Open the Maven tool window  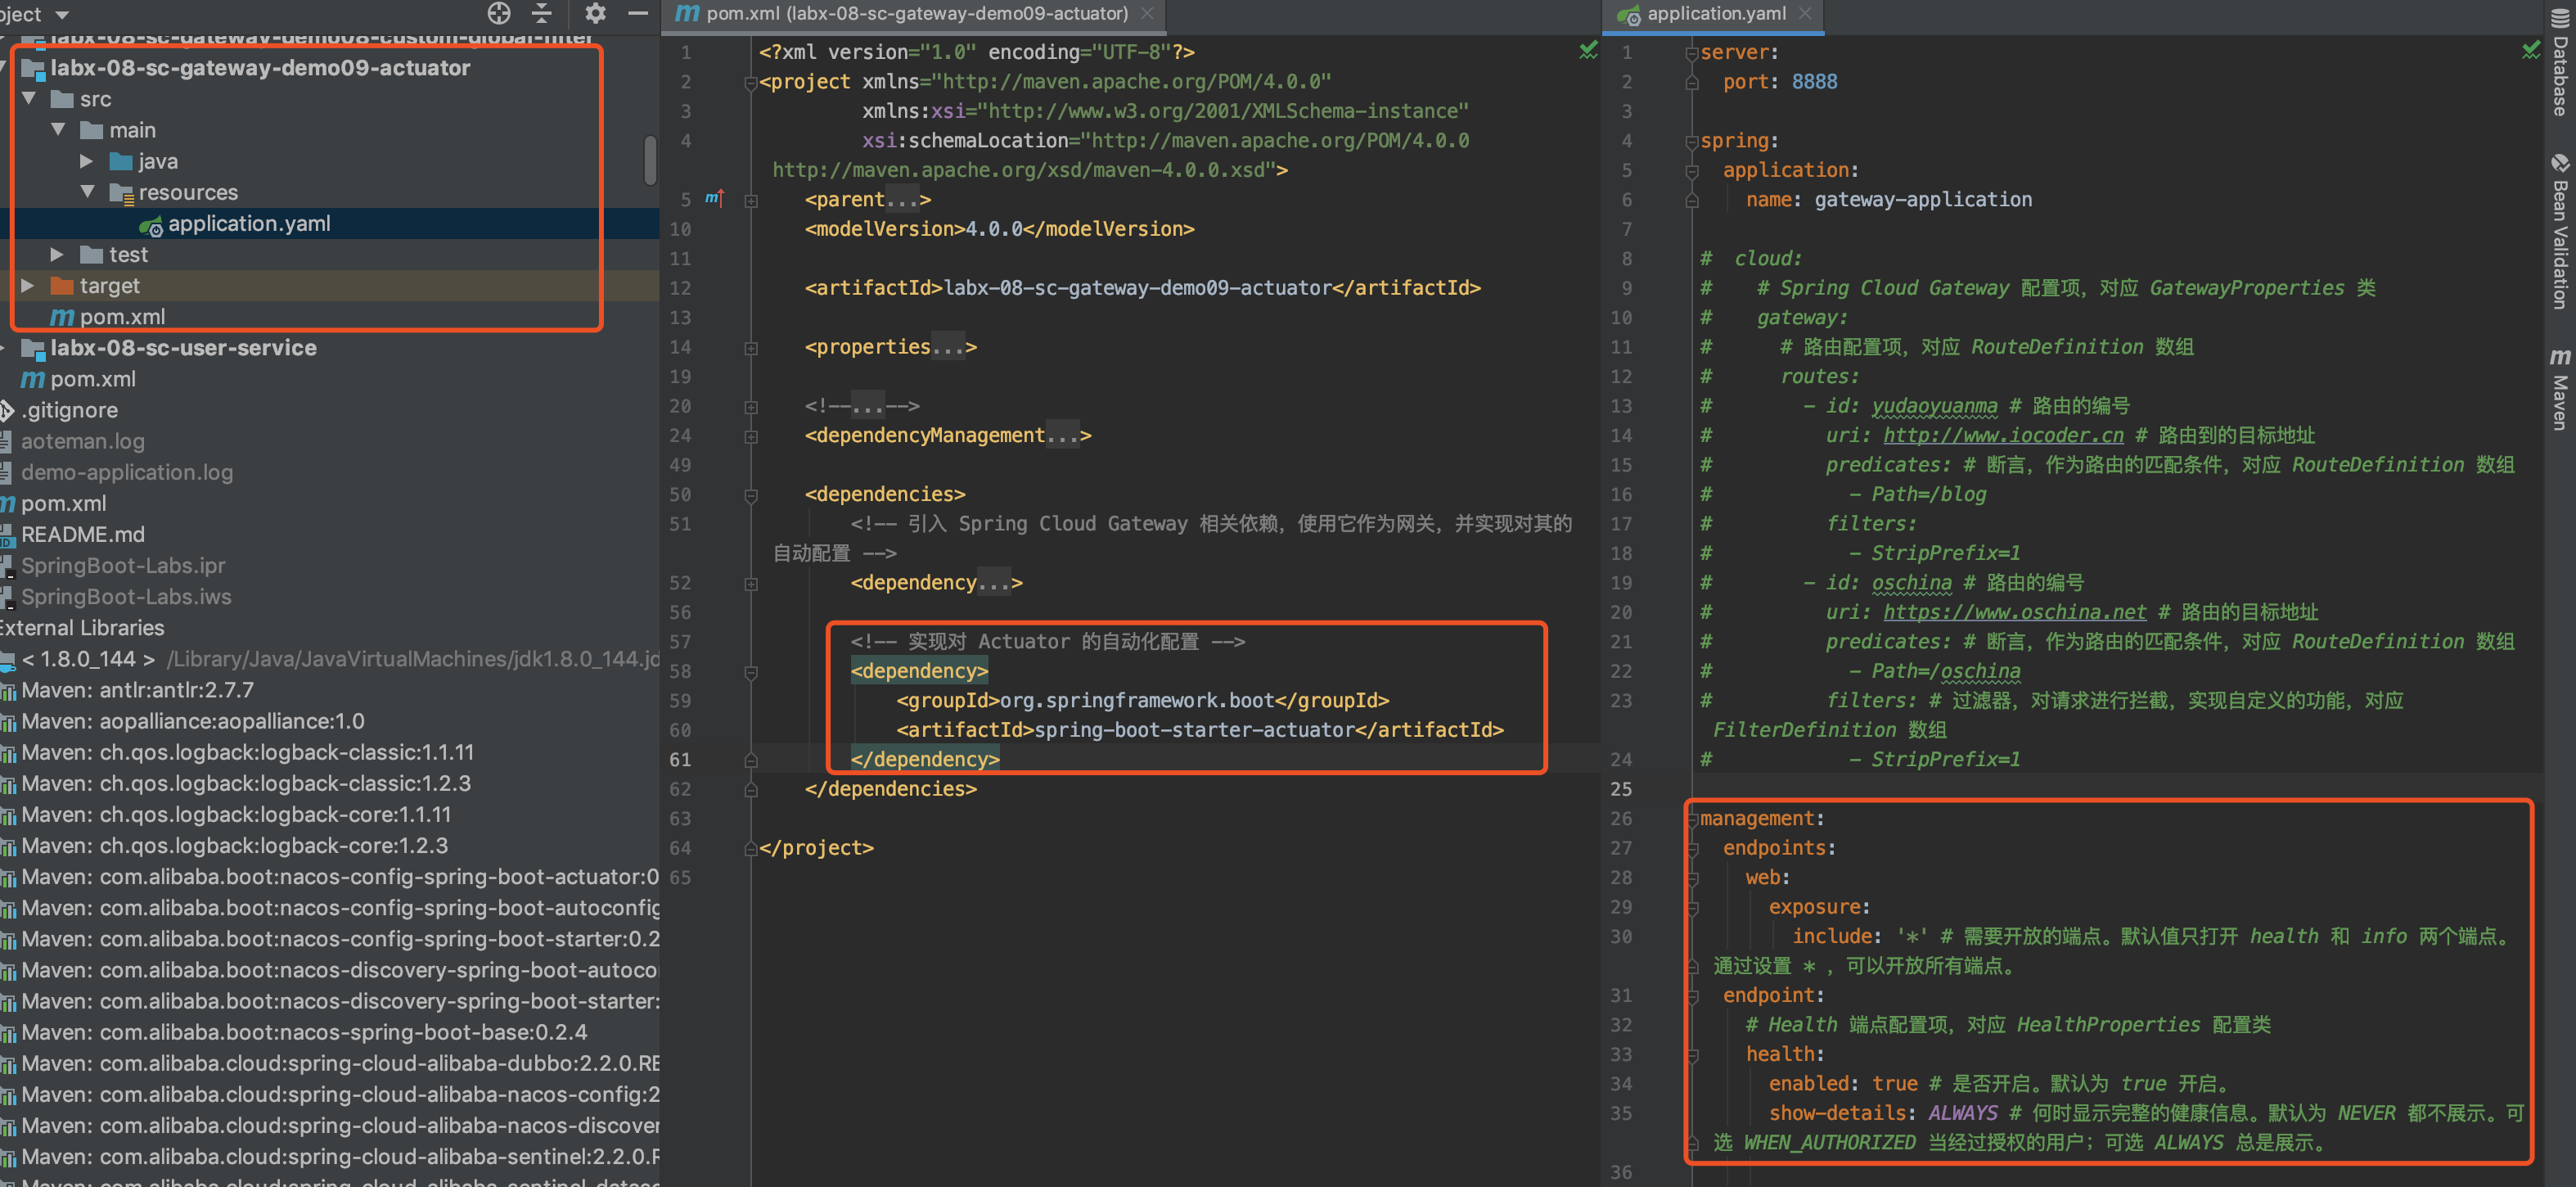click(x=2561, y=388)
